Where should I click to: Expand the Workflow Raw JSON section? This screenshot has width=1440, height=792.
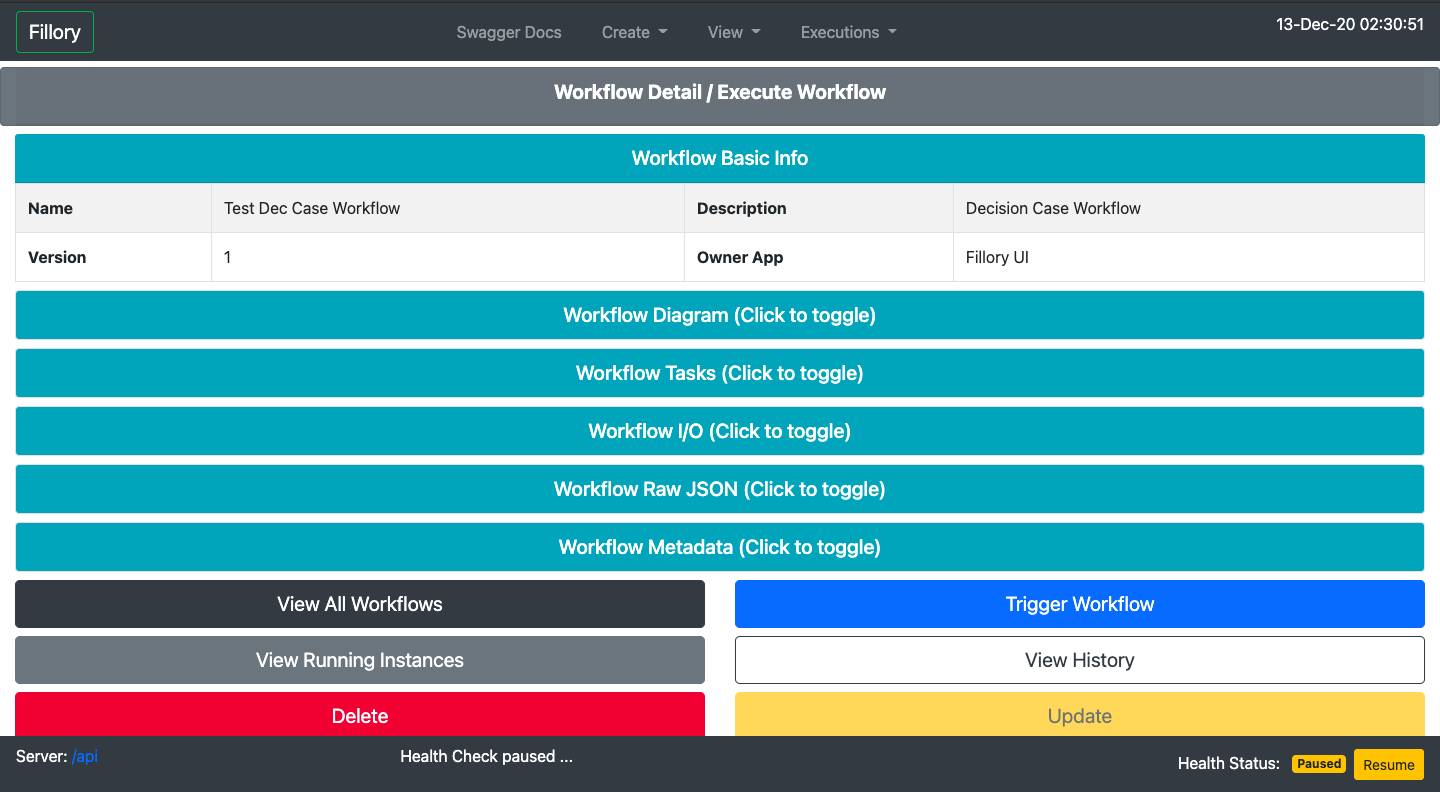719,488
